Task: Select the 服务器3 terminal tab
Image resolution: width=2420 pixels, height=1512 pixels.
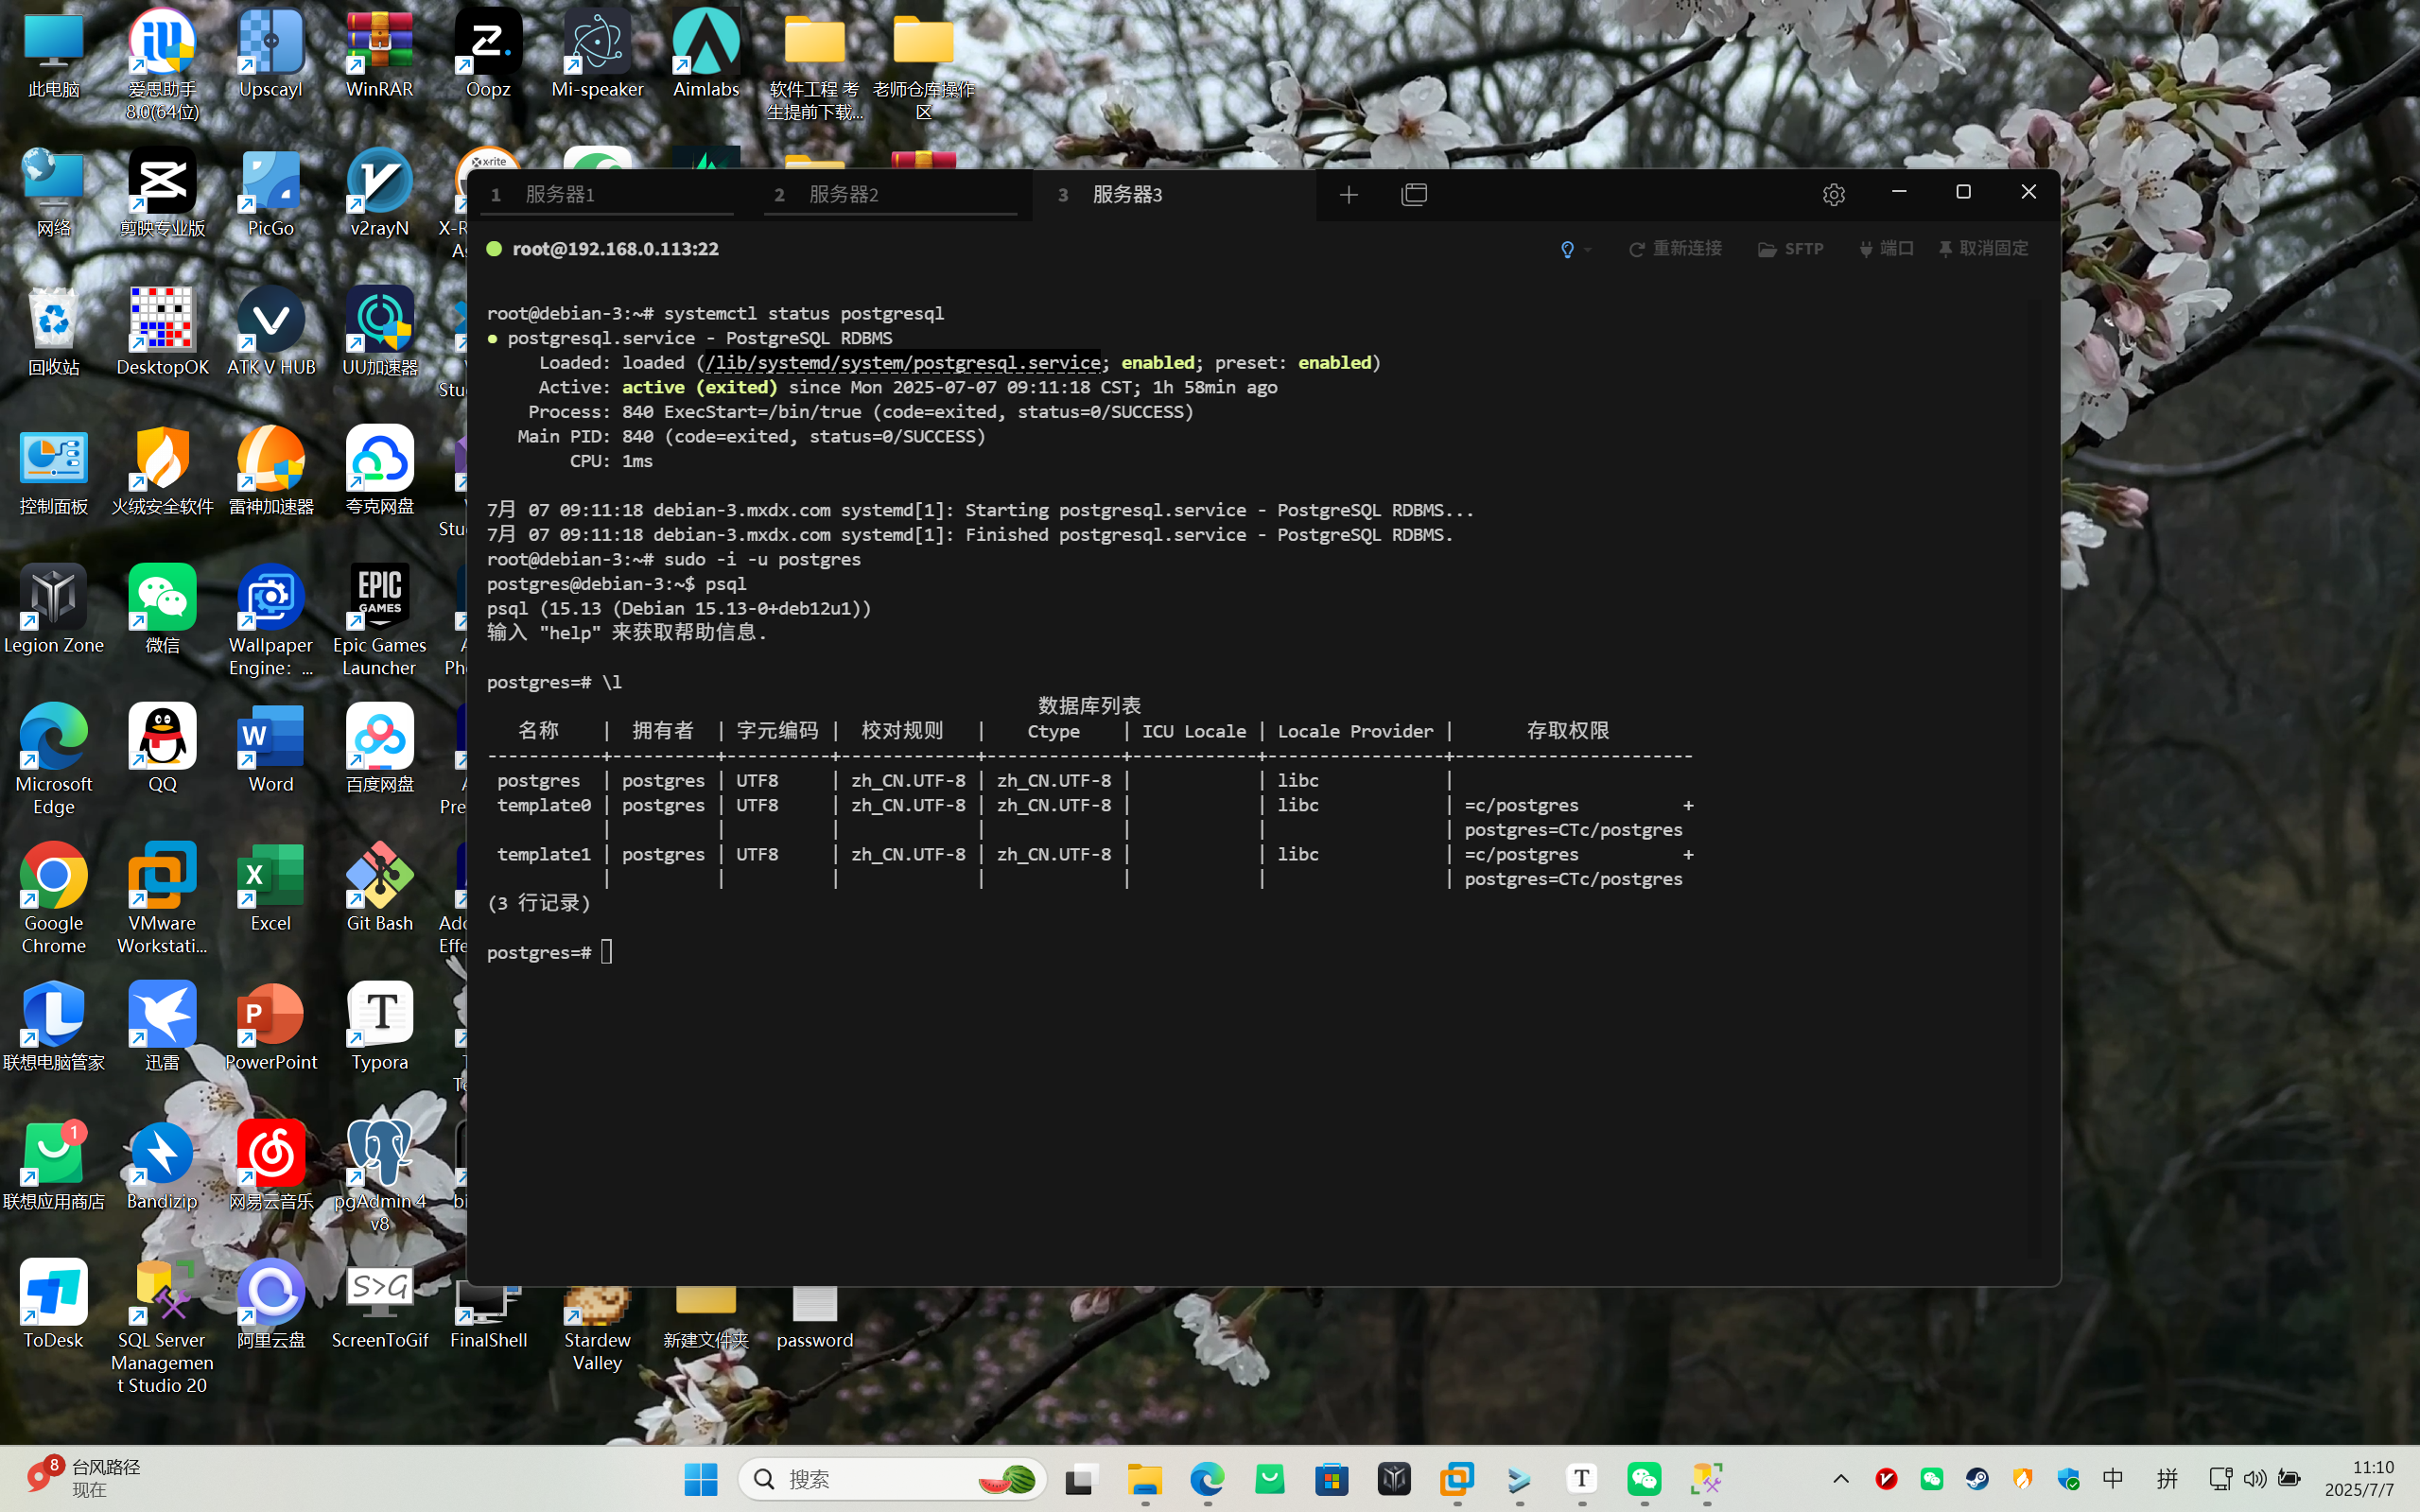Action: point(1174,194)
